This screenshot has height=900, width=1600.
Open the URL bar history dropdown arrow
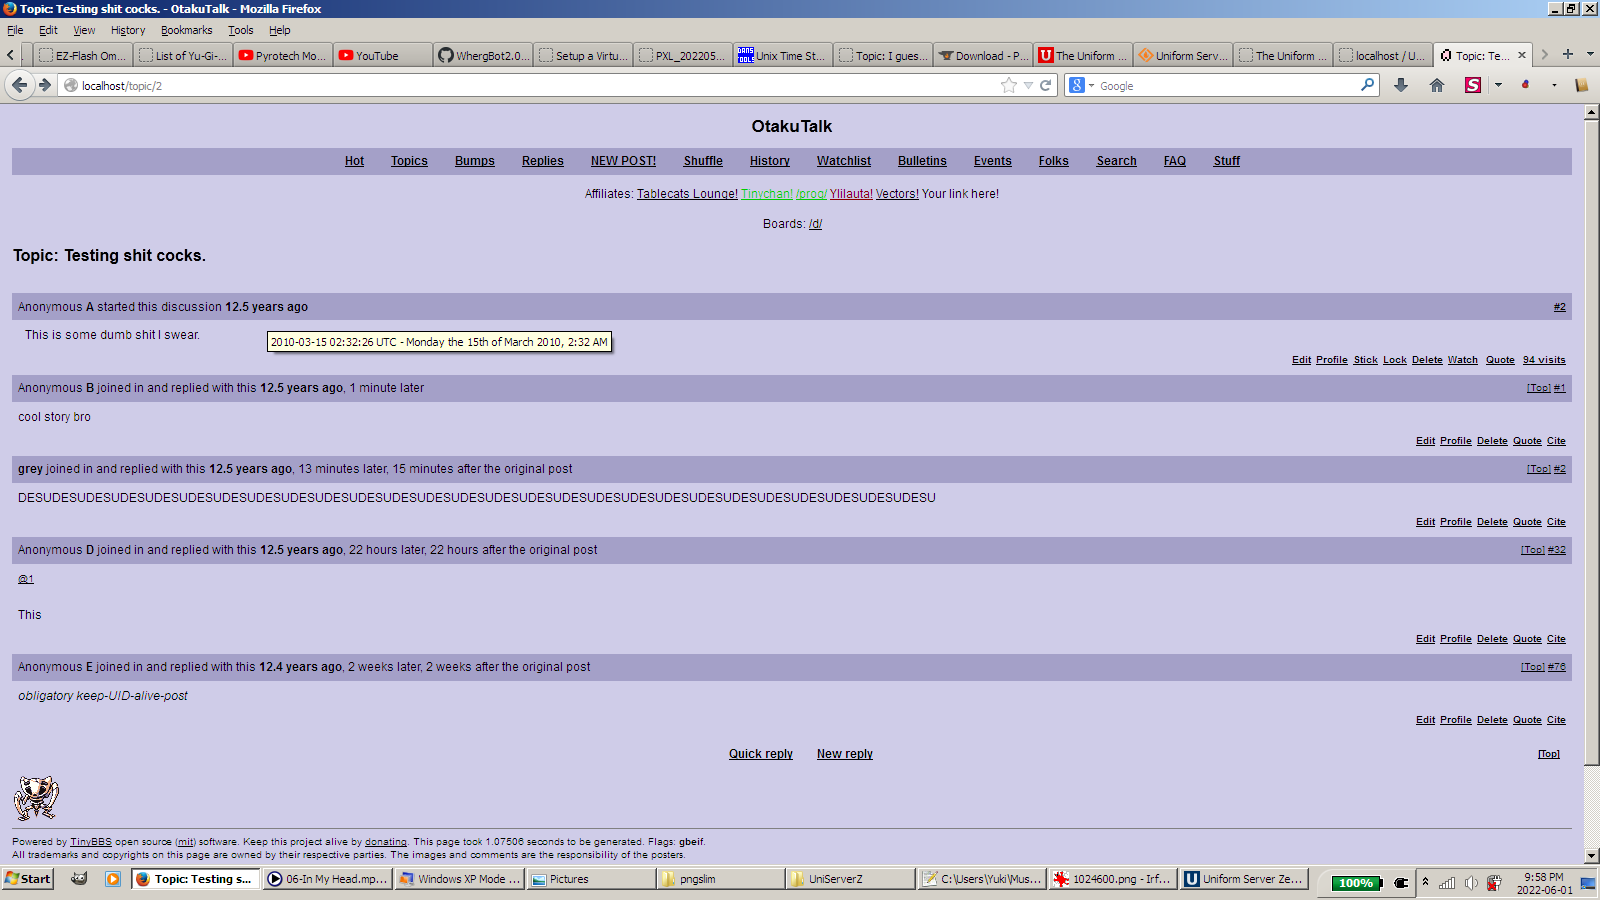(x=1028, y=86)
